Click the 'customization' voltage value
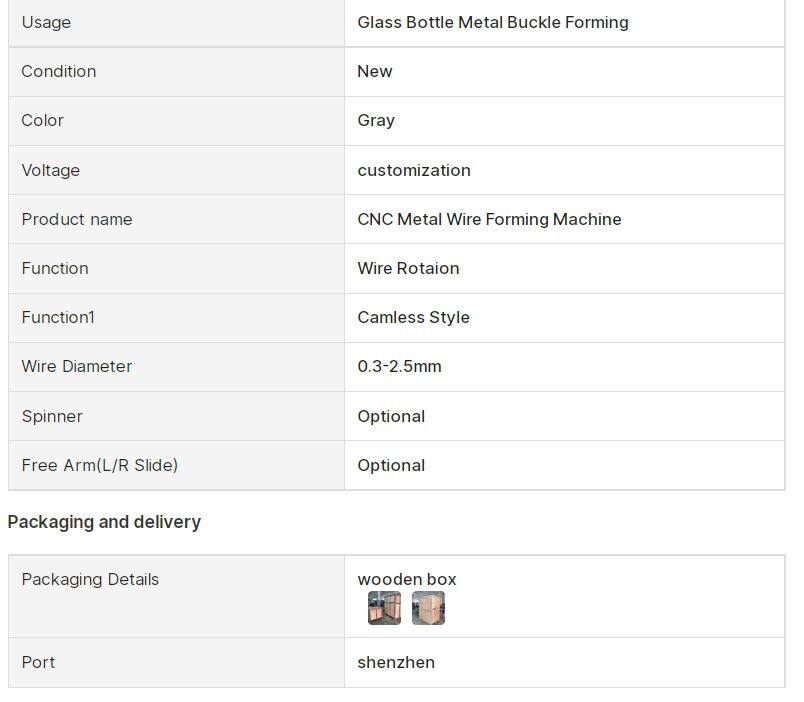Screen dimensions: 804x702 [x=413, y=170]
